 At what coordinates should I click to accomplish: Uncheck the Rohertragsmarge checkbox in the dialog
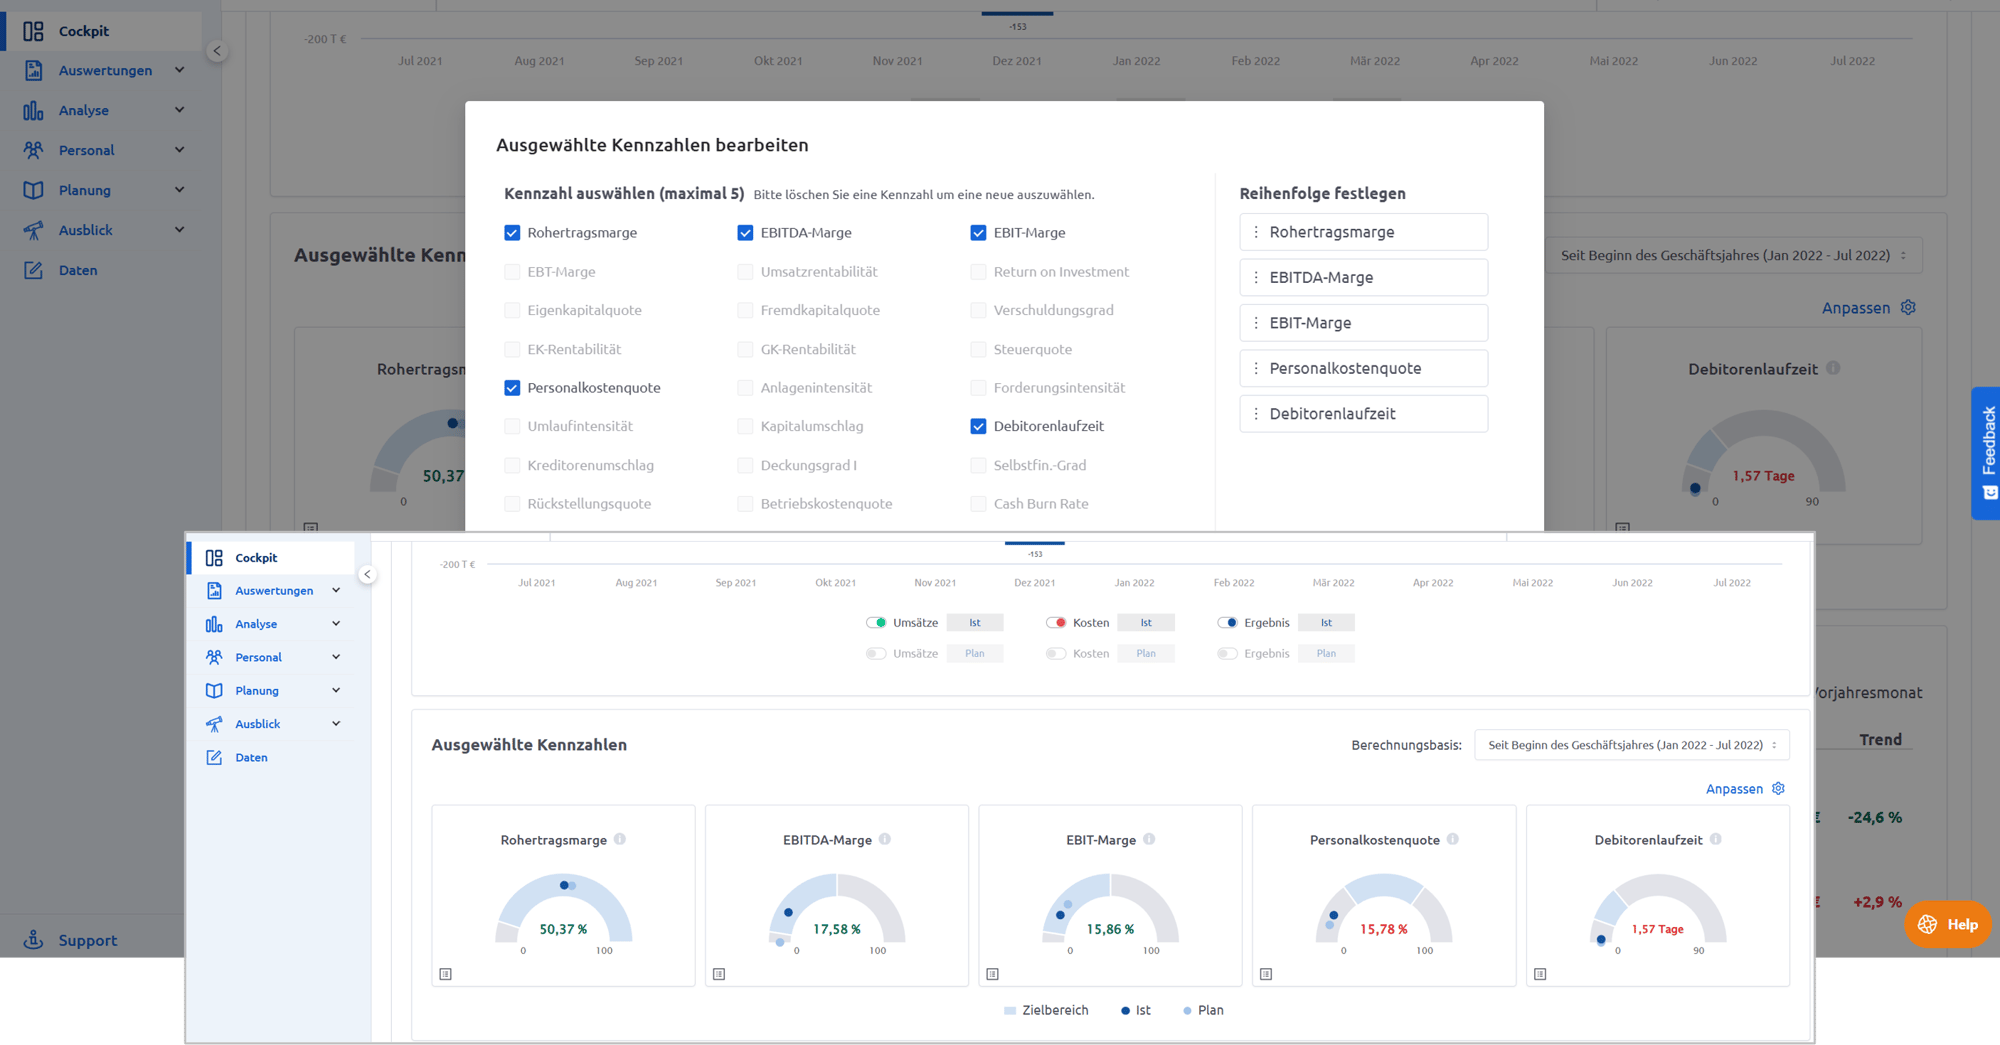512,233
